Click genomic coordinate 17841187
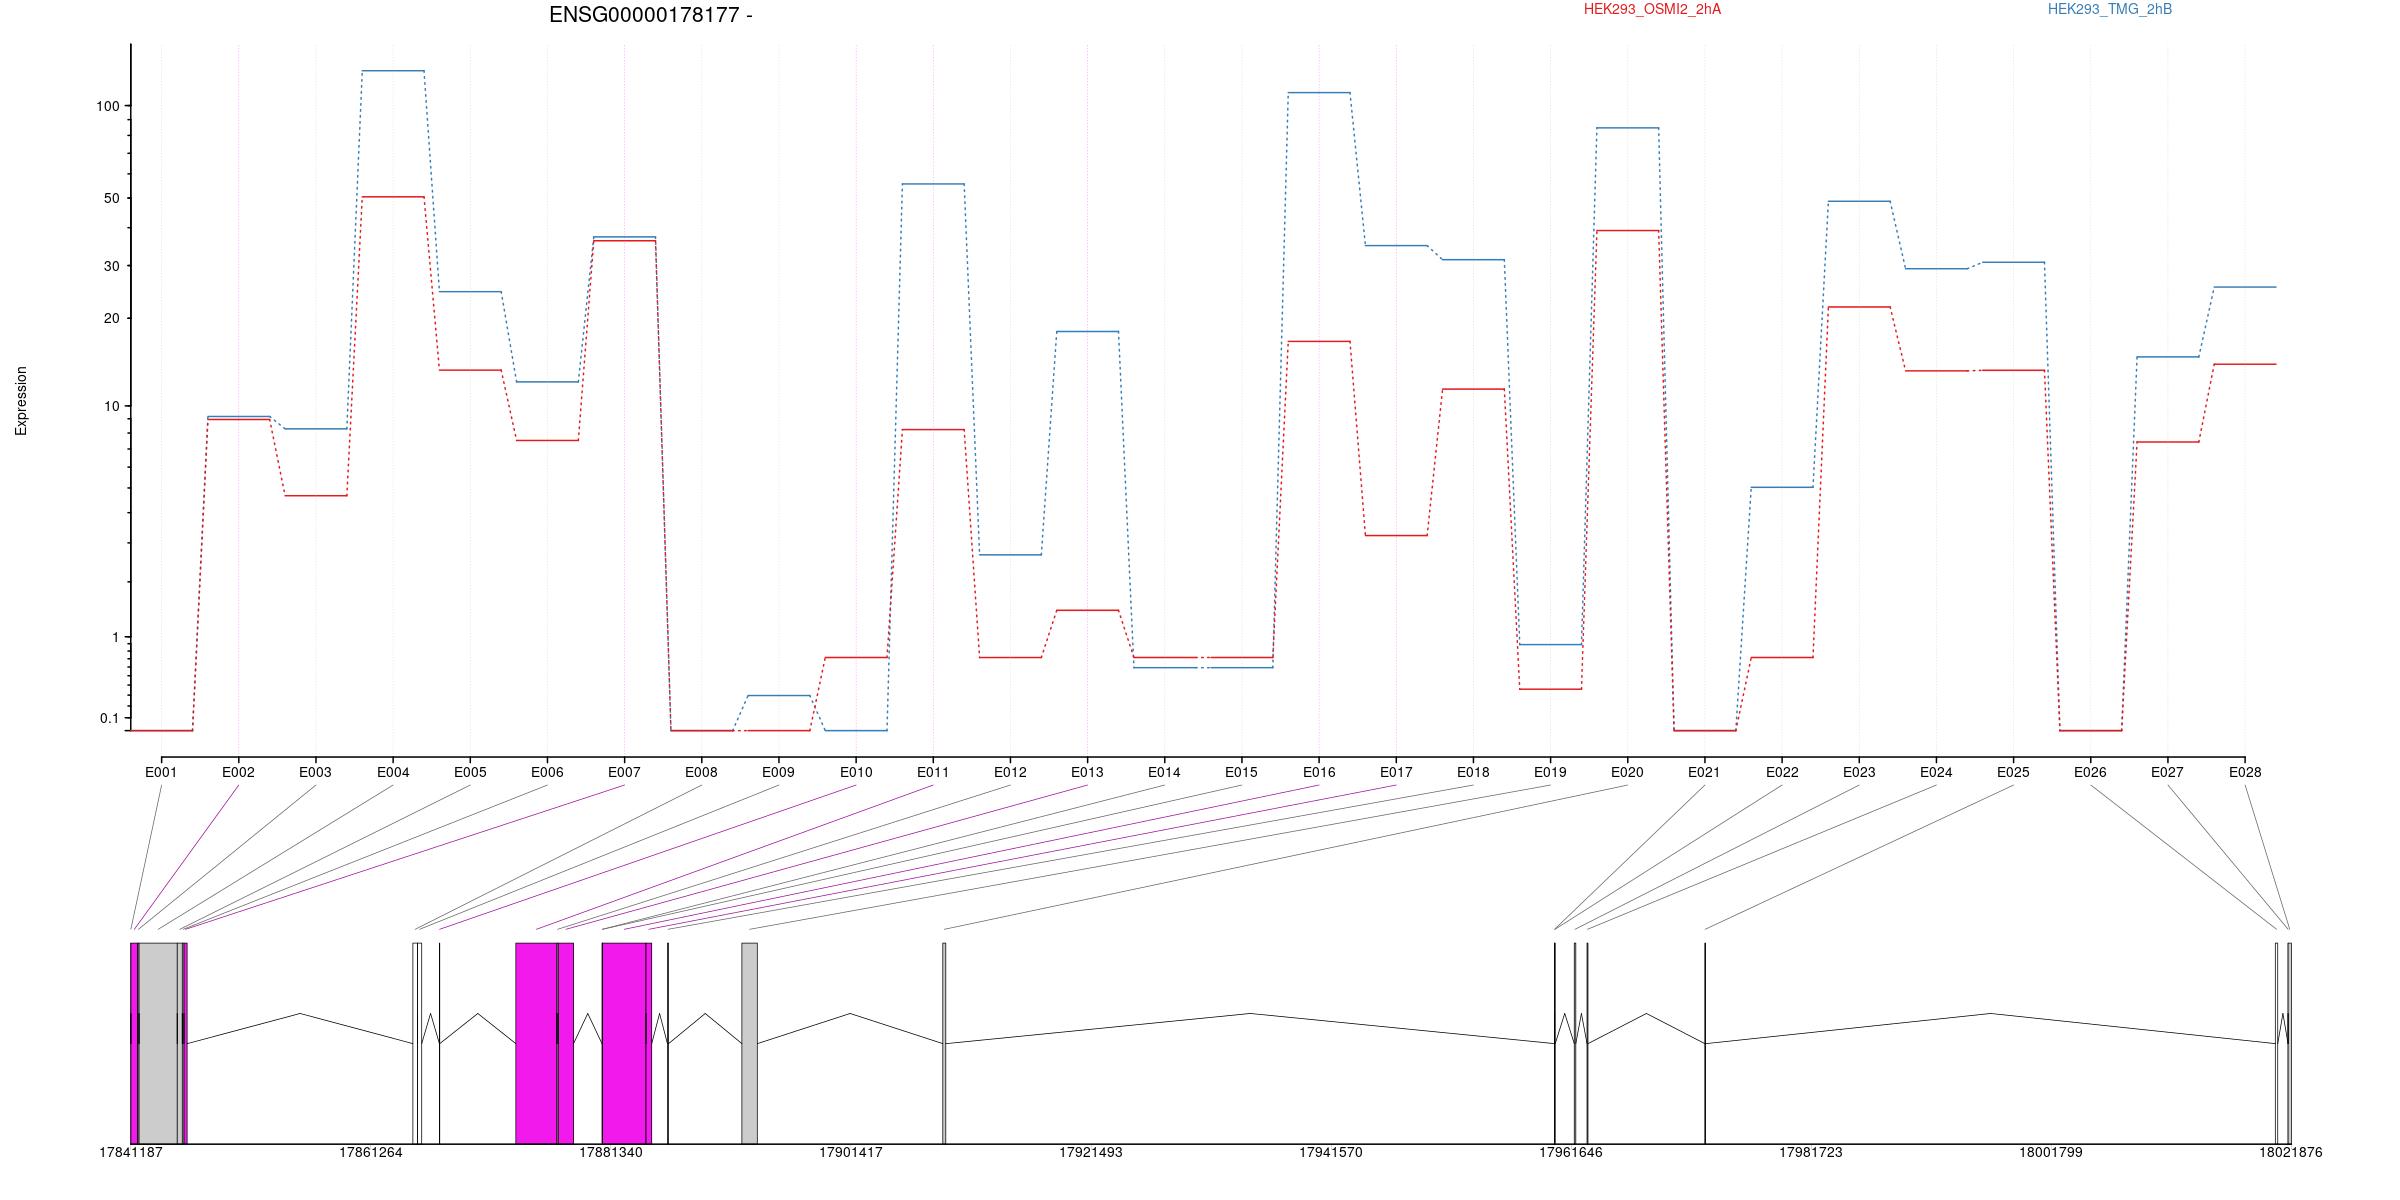 [x=131, y=1152]
